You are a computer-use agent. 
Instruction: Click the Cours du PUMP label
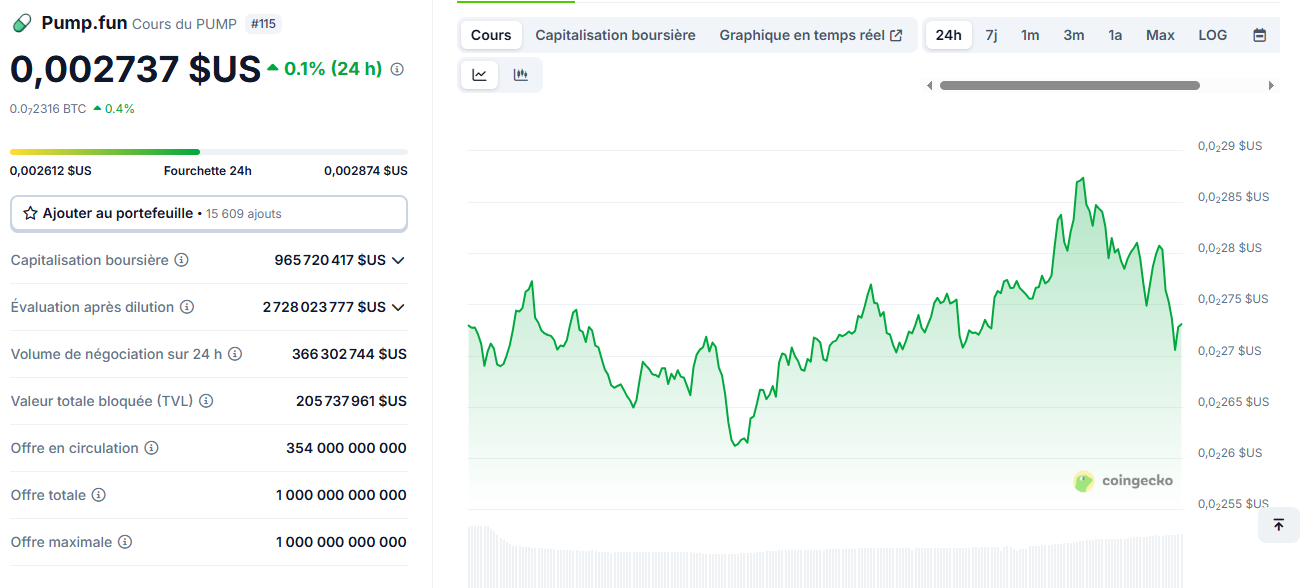point(184,24)
